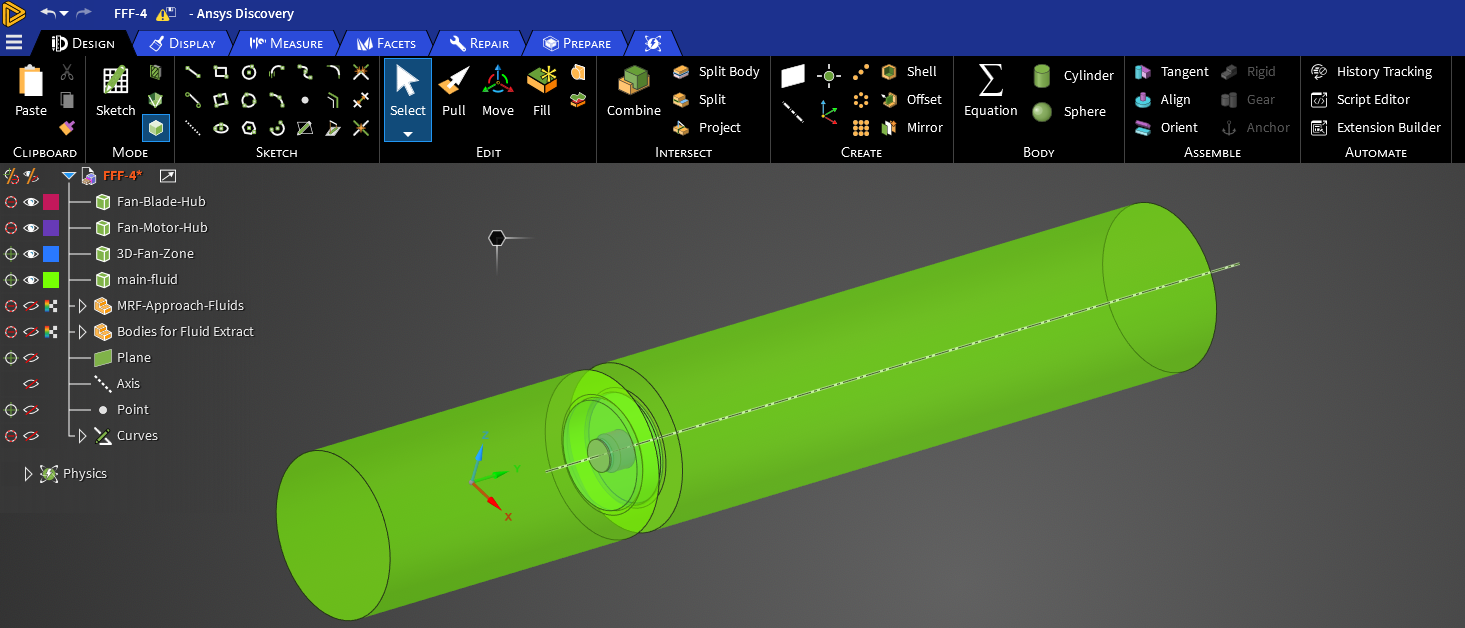This screenshot has height=628, width=1465.
Task: Activate the Move tool
Action: pos(497,92)
